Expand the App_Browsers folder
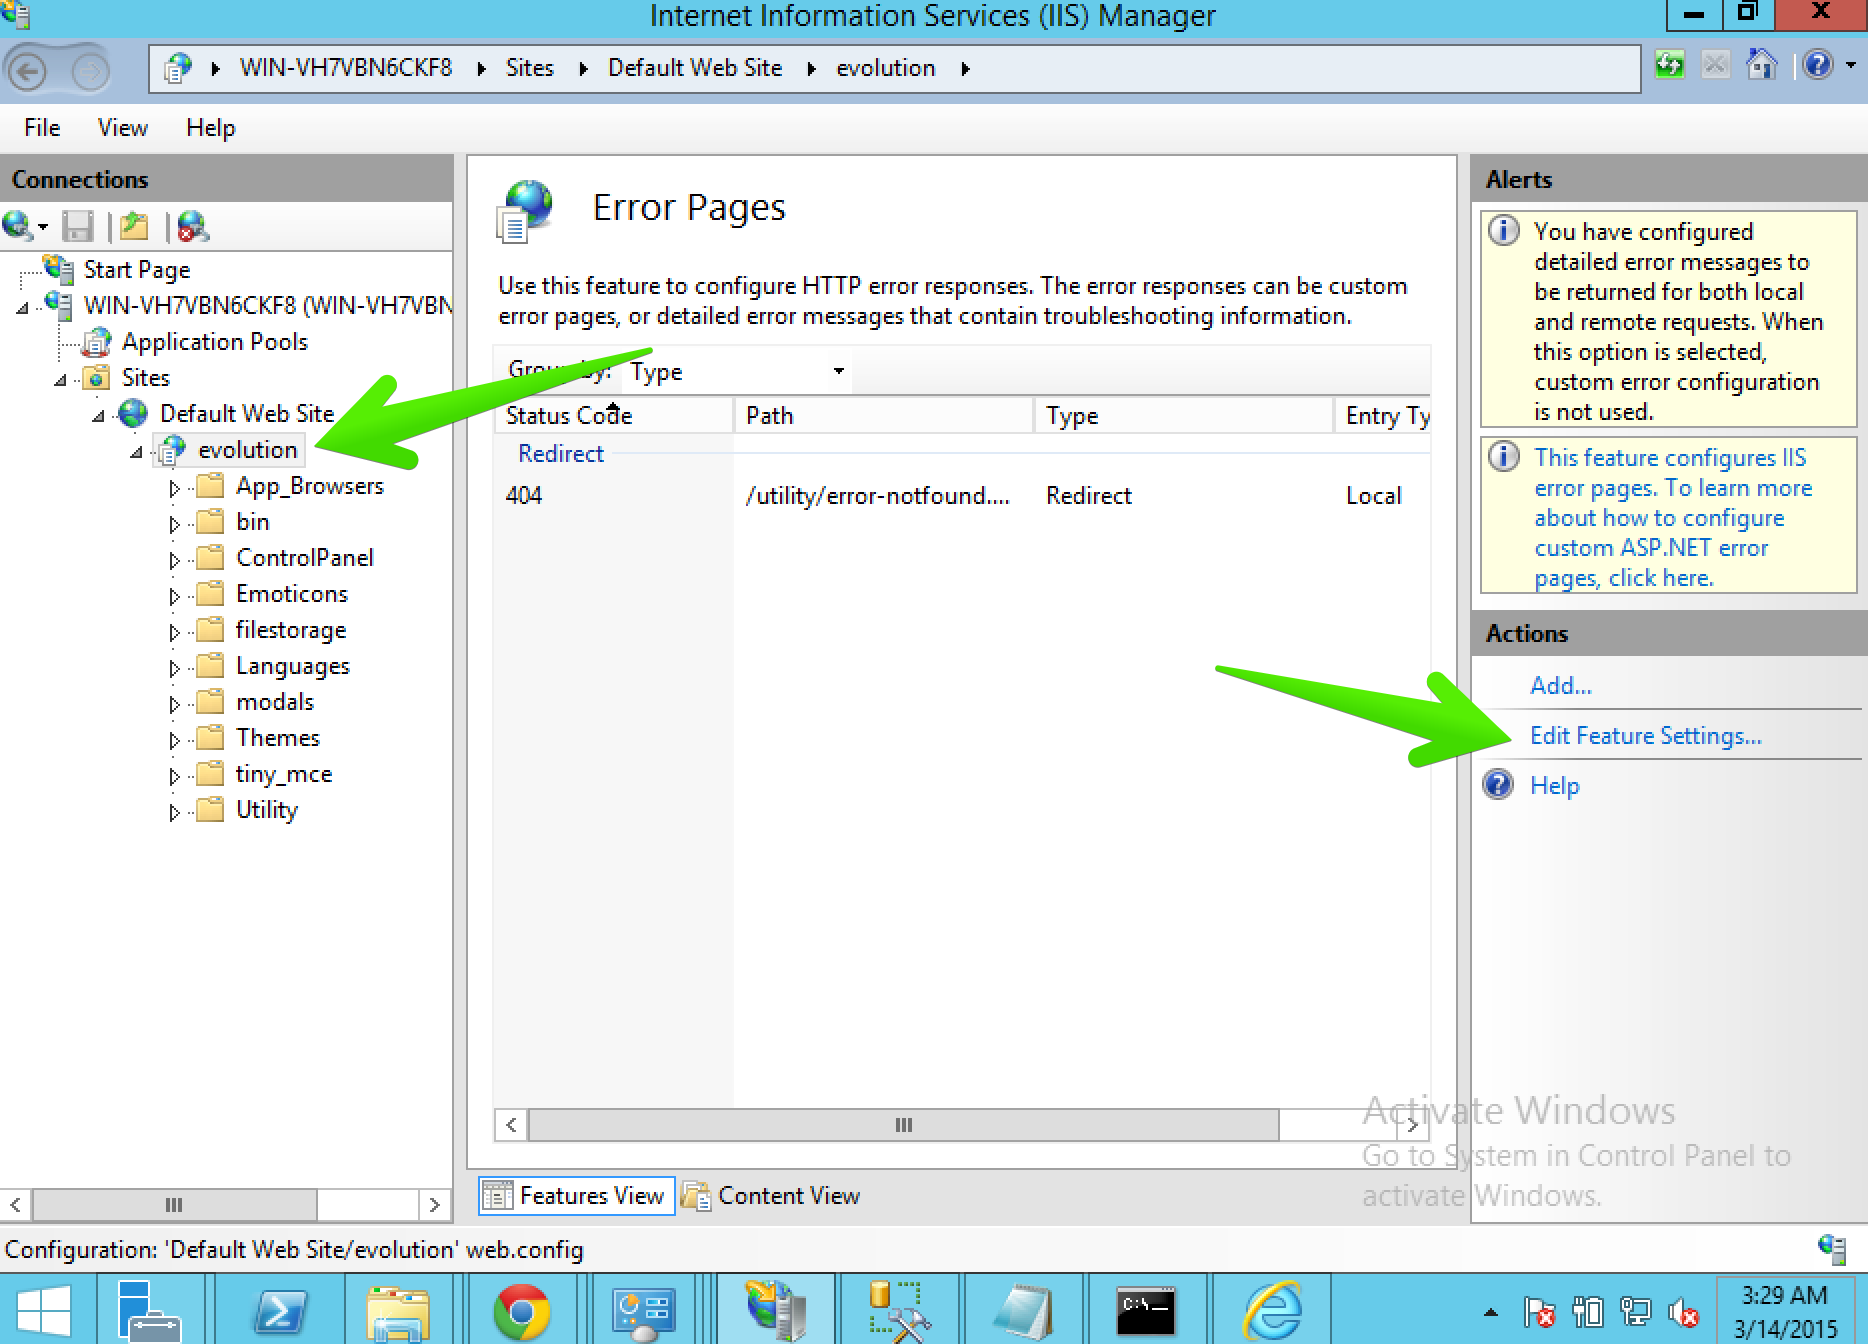The image size is (1868, 1344). pyautogui.click(x=174, y=487)
